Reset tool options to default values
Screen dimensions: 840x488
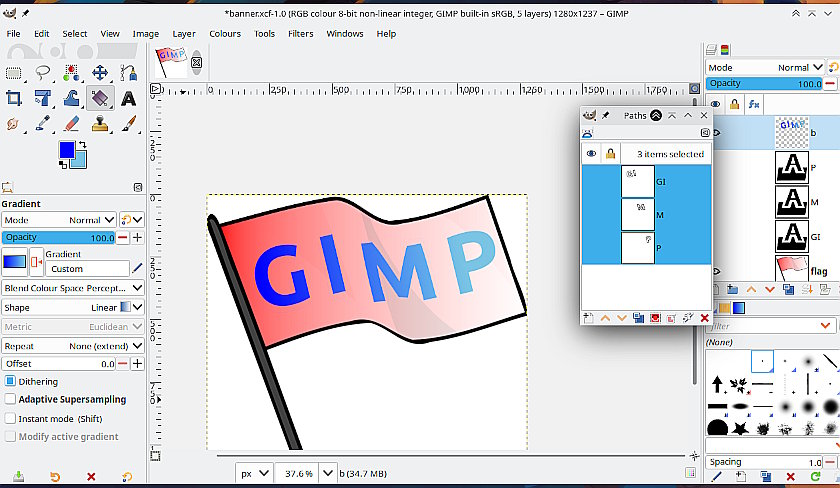tap(127, 477)
